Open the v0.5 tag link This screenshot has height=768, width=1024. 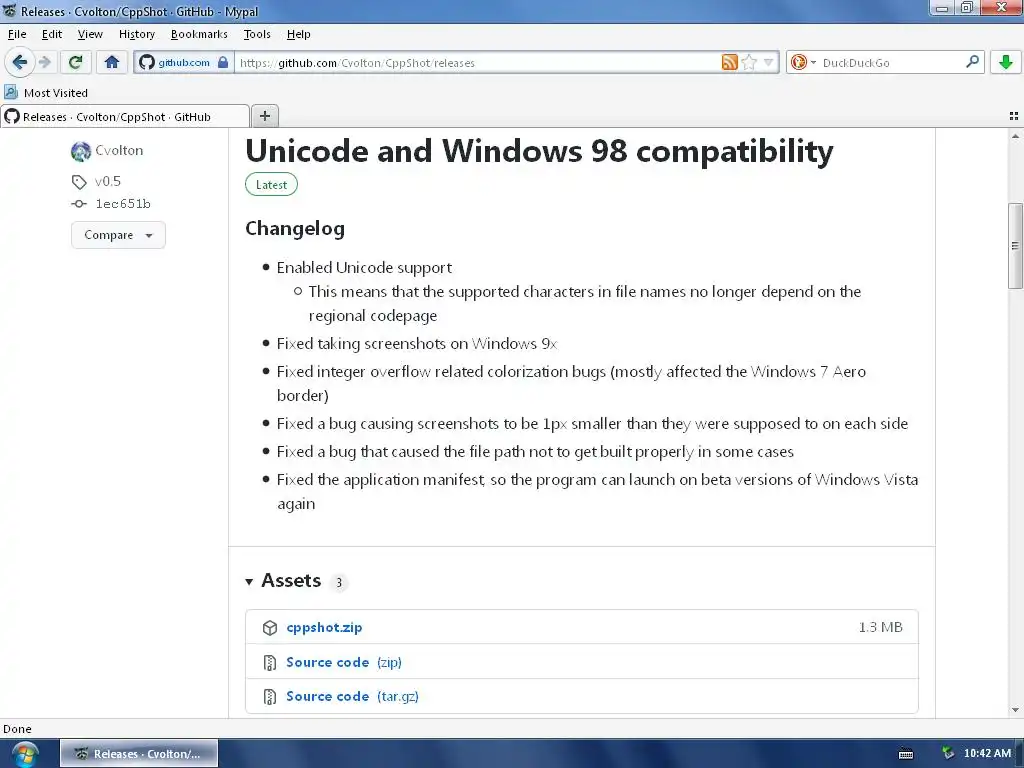(108, 181)
